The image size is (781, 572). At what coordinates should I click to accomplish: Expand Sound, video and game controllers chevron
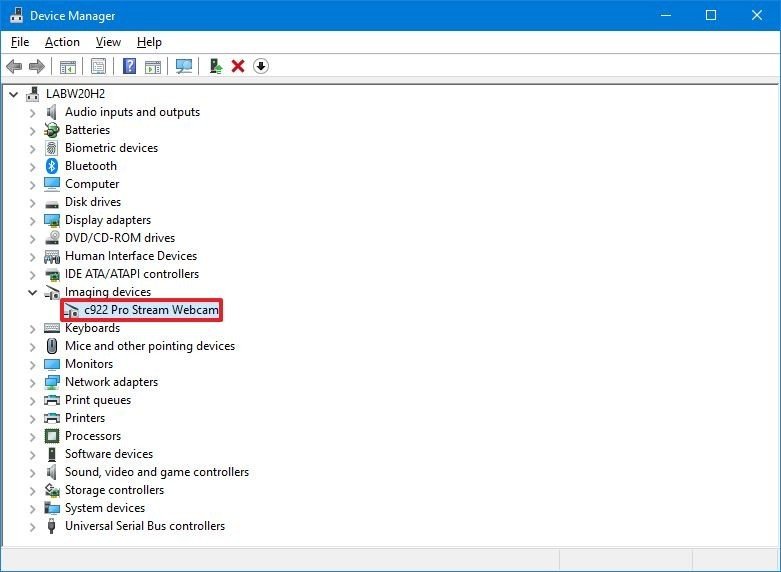[x=33, y=472]
